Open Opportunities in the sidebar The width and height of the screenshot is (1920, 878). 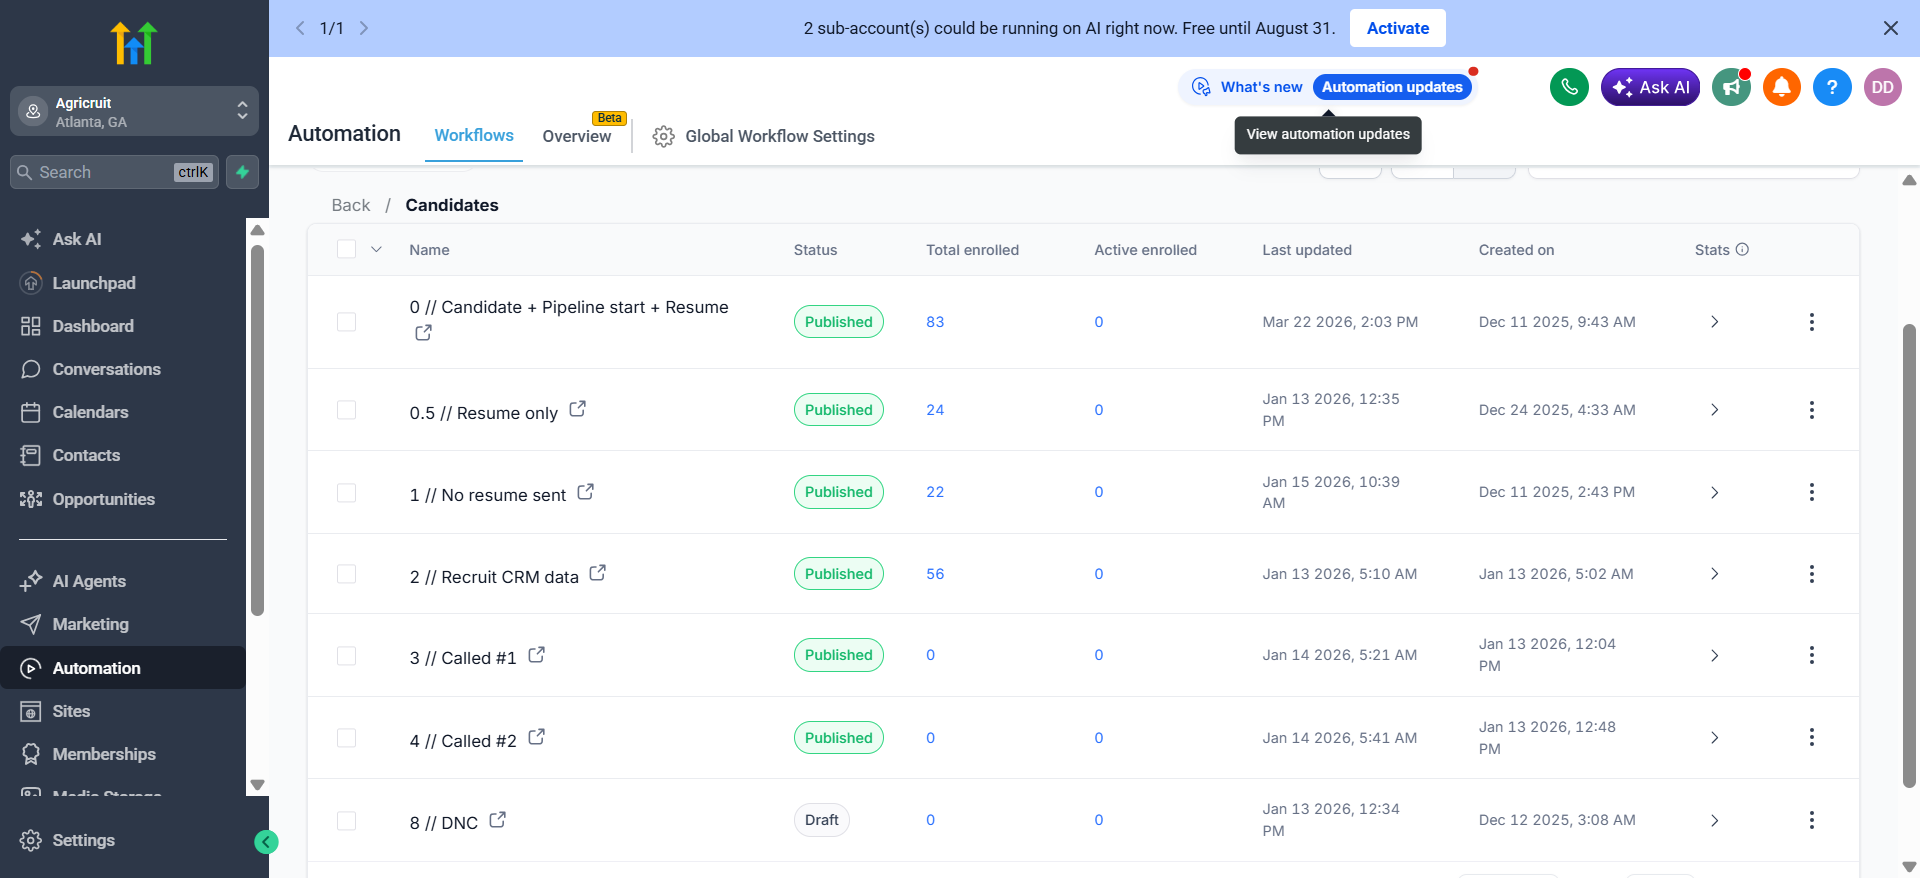tap(123, 499)
